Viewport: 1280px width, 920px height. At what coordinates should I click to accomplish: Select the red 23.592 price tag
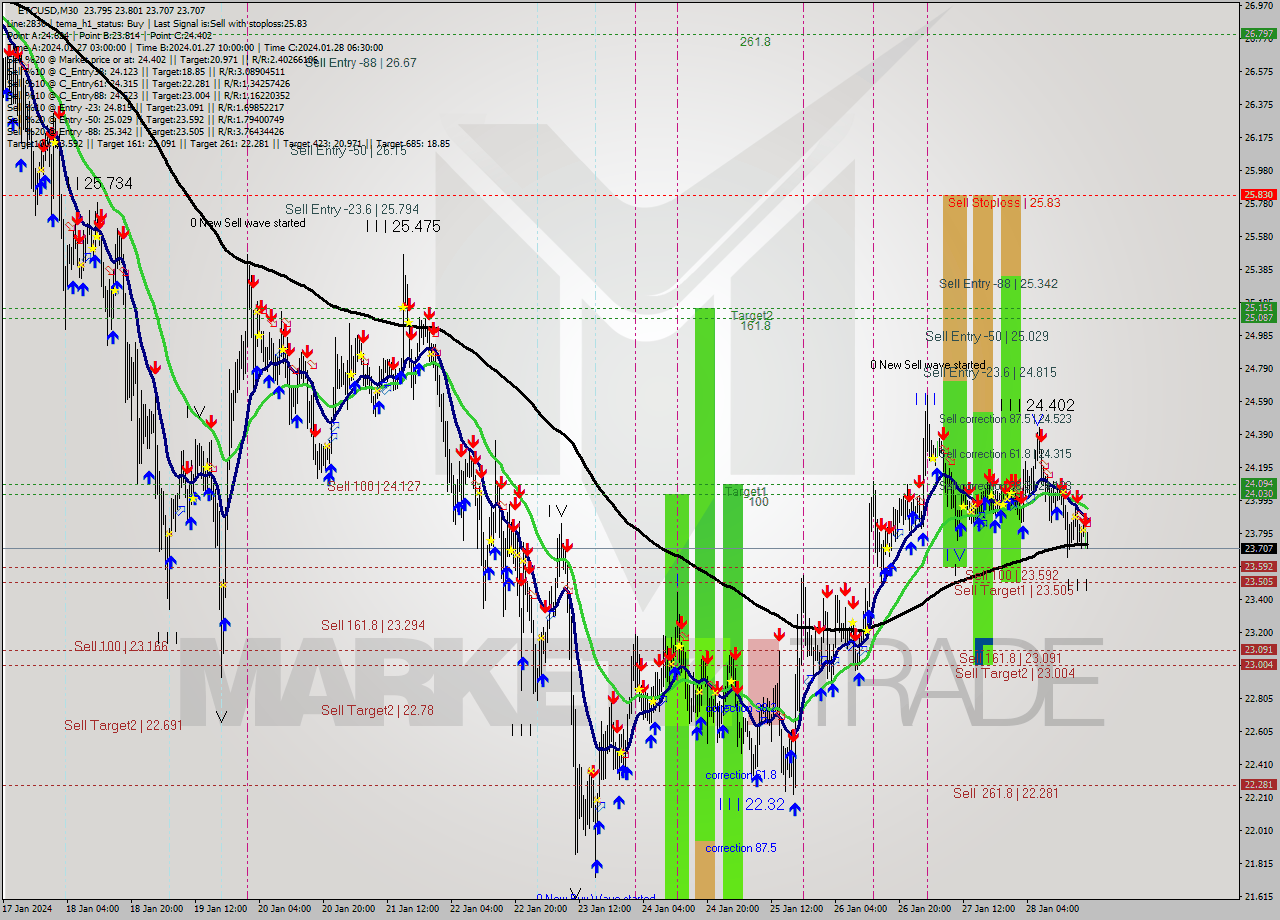[x=1258, y=567]
